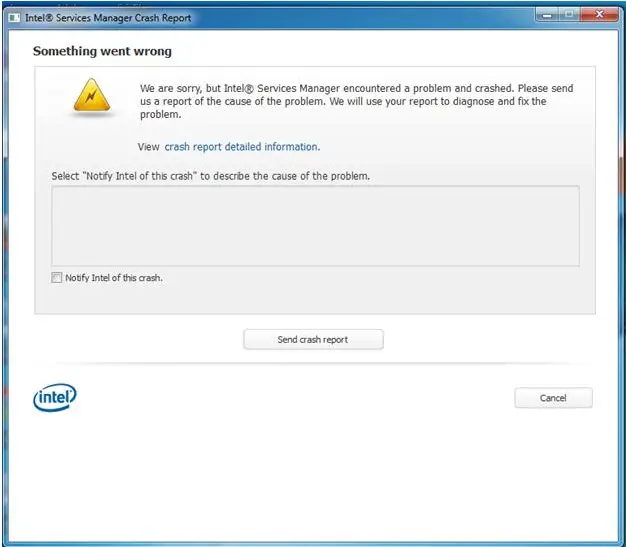Cancel the crash report dialog

point(553,398)
